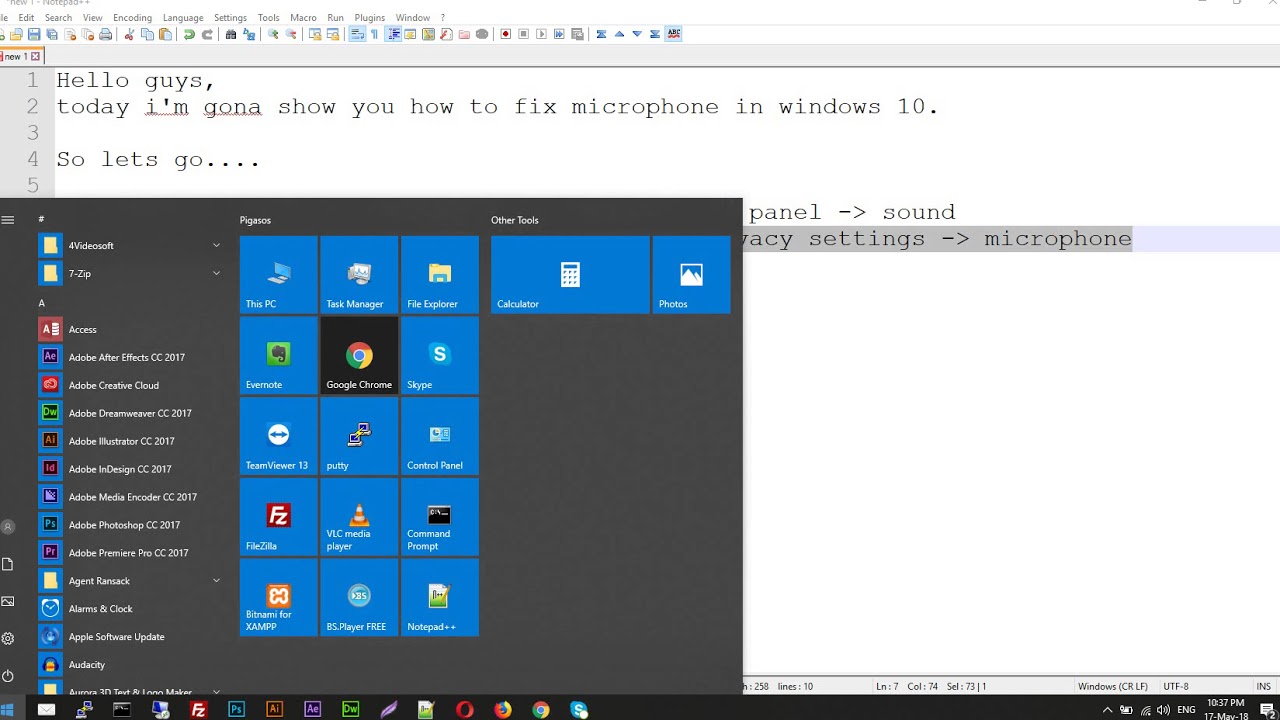Open the File Explorer tile
This screenshot has width=1280, height=720.
point(440,274)
